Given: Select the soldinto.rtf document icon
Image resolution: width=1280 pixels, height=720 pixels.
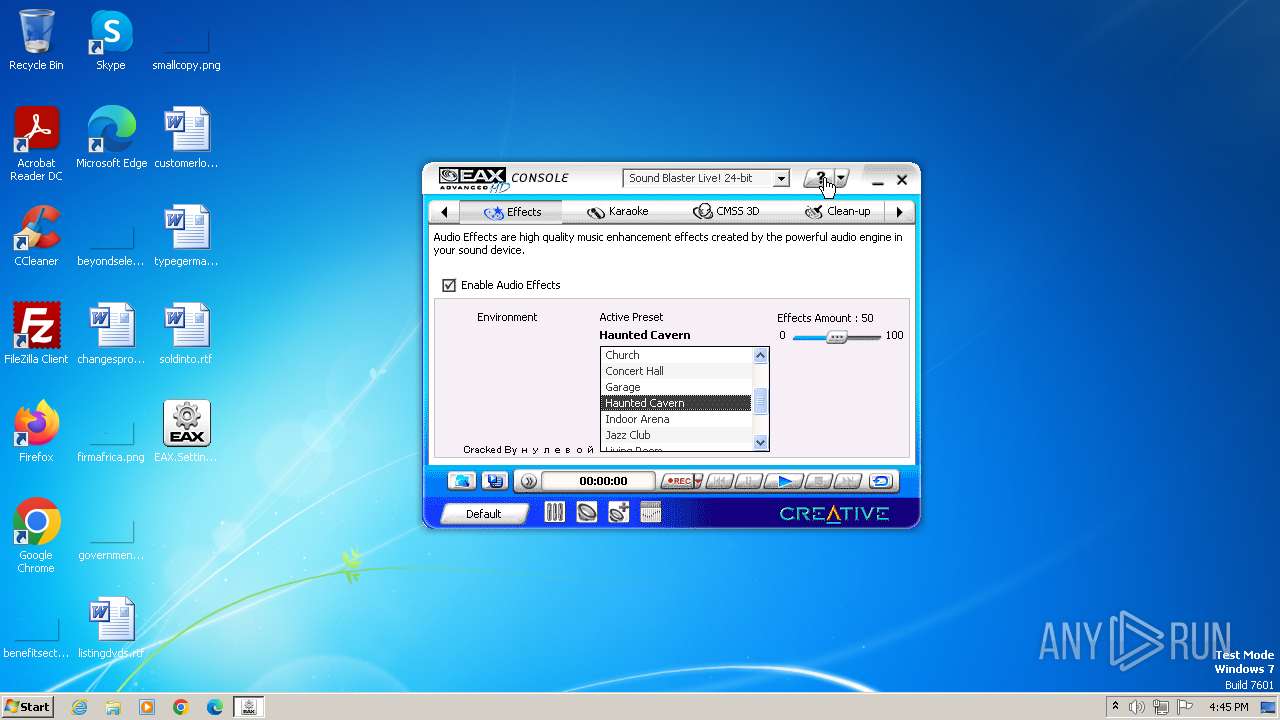Looking at the screenshot, I should (186, 334).
